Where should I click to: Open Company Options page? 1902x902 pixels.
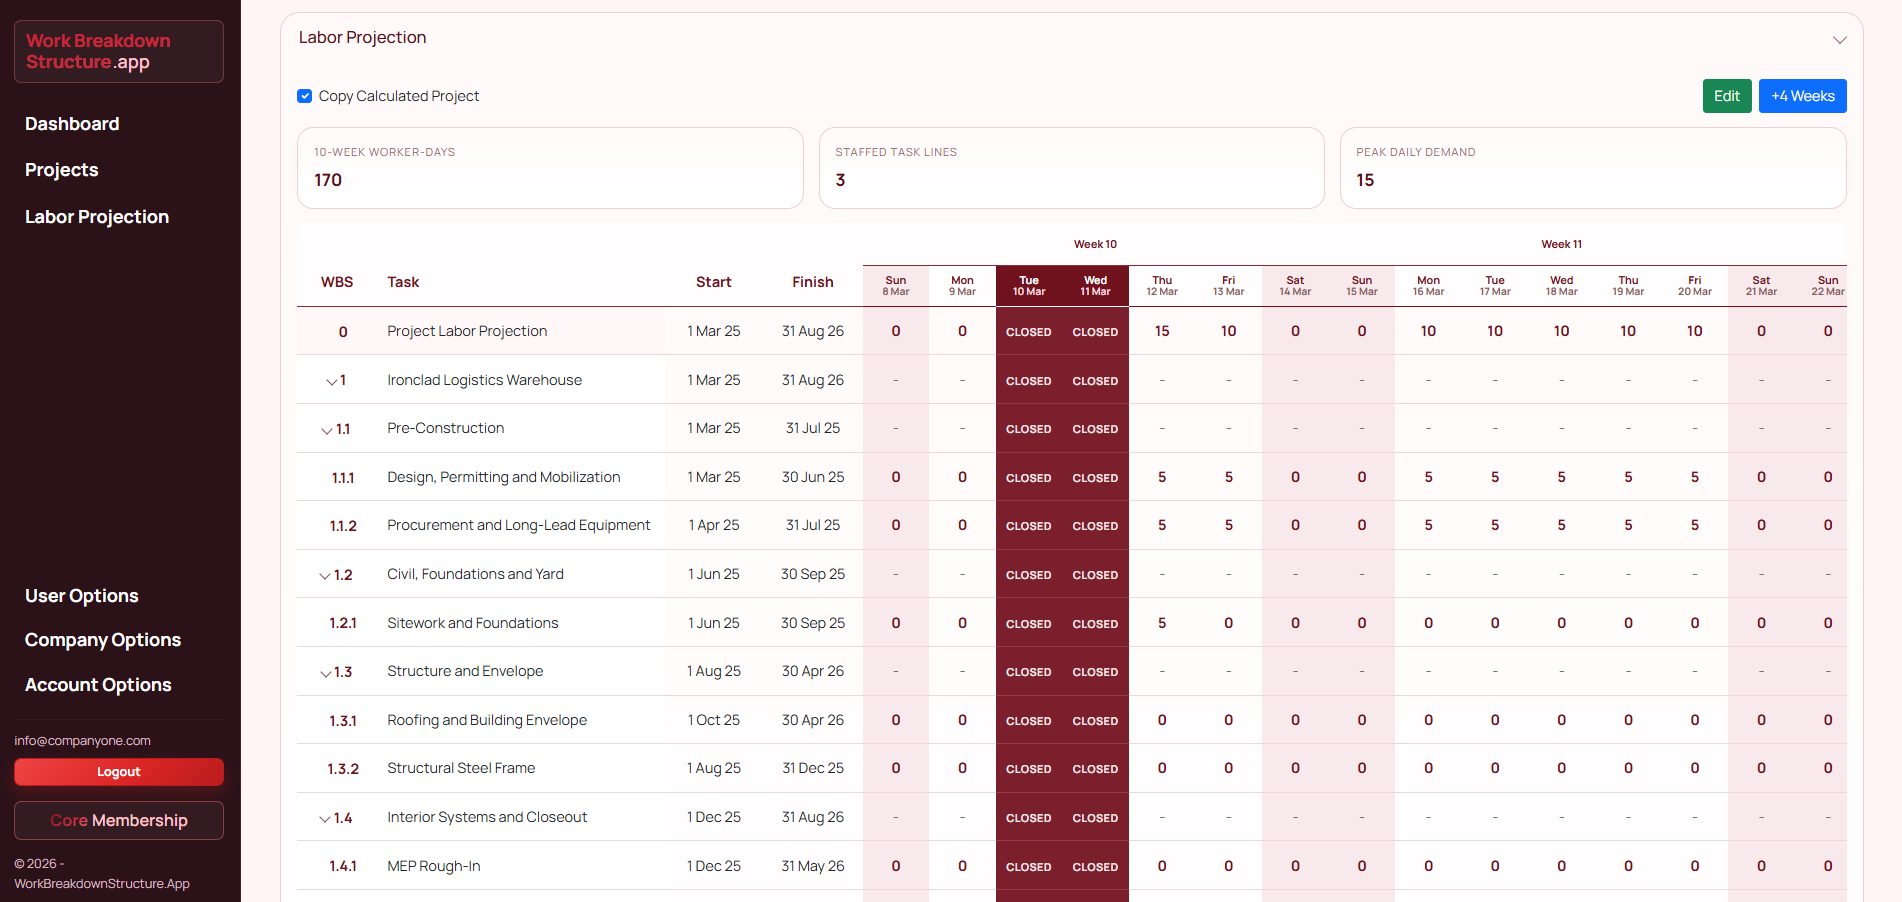point(103,640)
